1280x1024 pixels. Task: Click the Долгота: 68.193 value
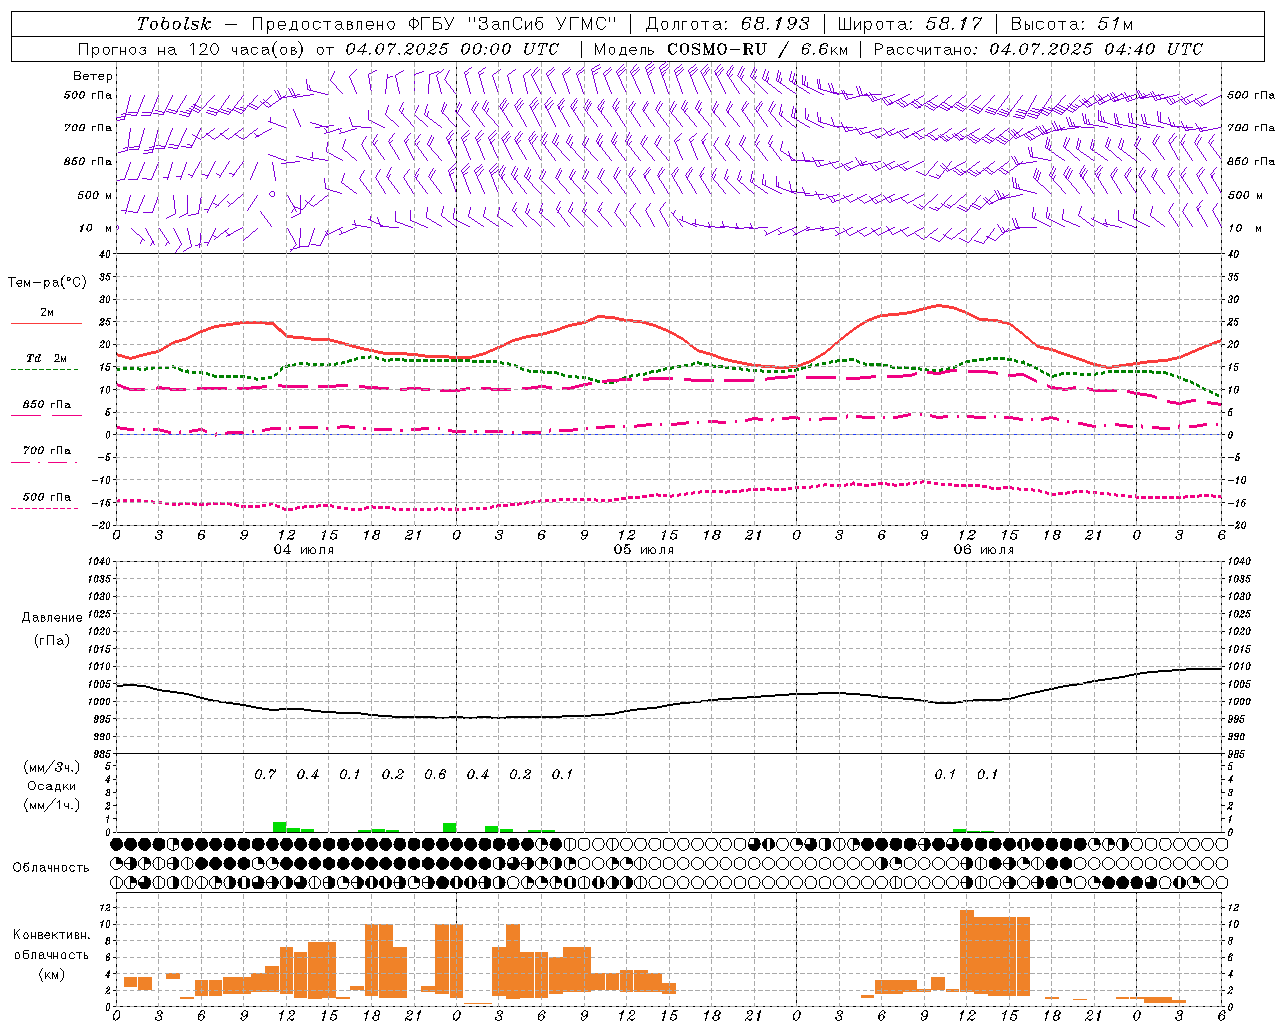(727, 24)
